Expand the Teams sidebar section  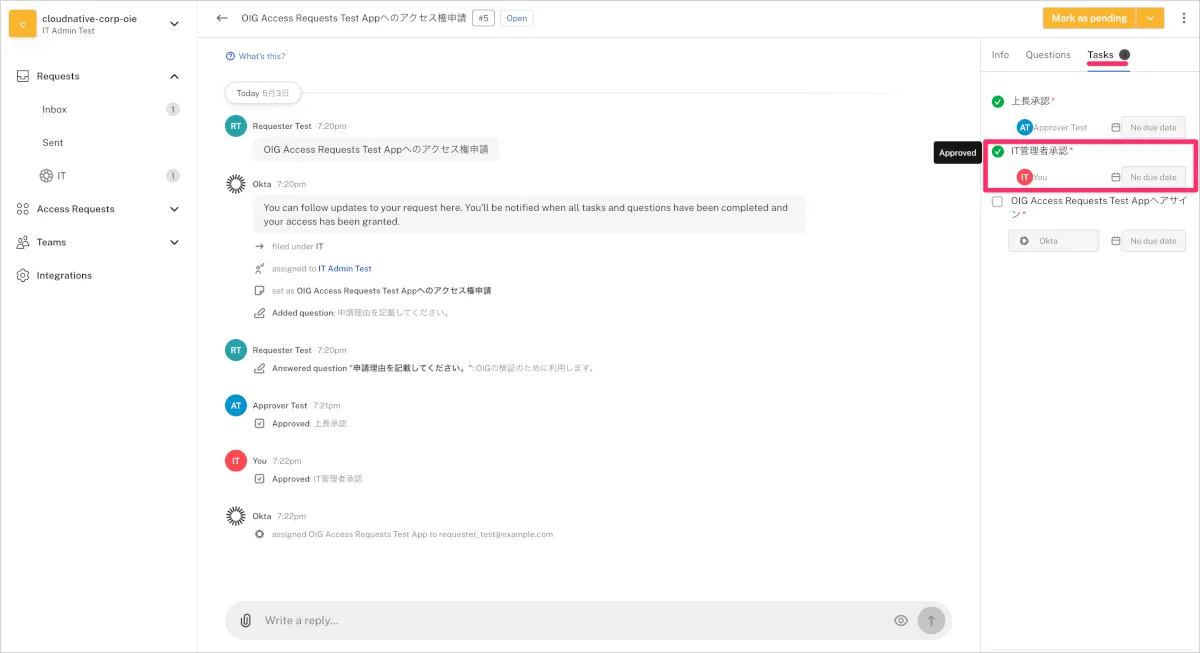(x=174, y=242)
